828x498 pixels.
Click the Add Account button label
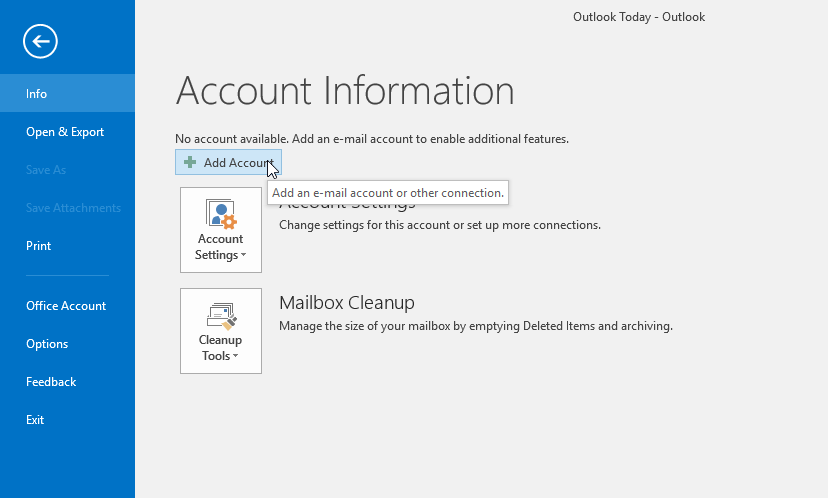(x=239, y=163)
